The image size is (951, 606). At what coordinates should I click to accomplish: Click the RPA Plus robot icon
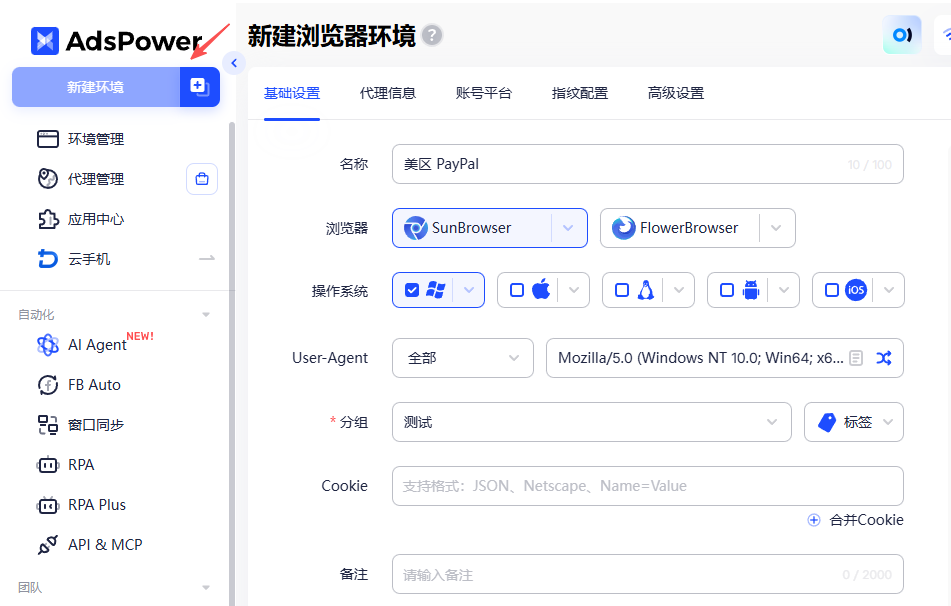[x=48, y=505]
